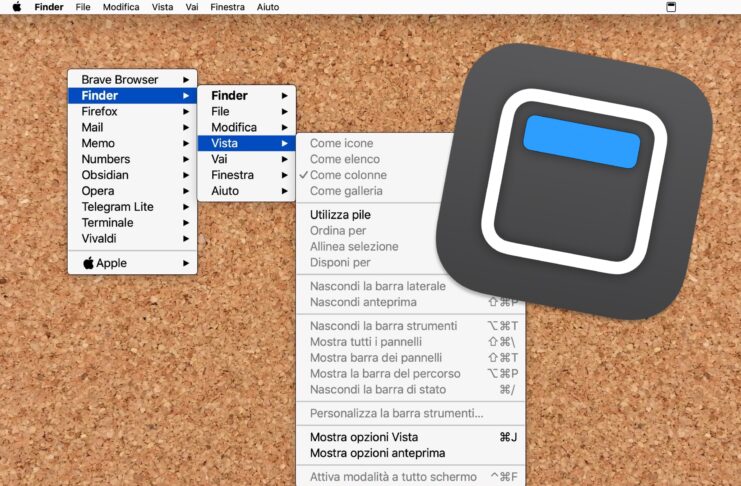Click the large app logo on the desktop

pyautogui.click(x=574, y=182)
